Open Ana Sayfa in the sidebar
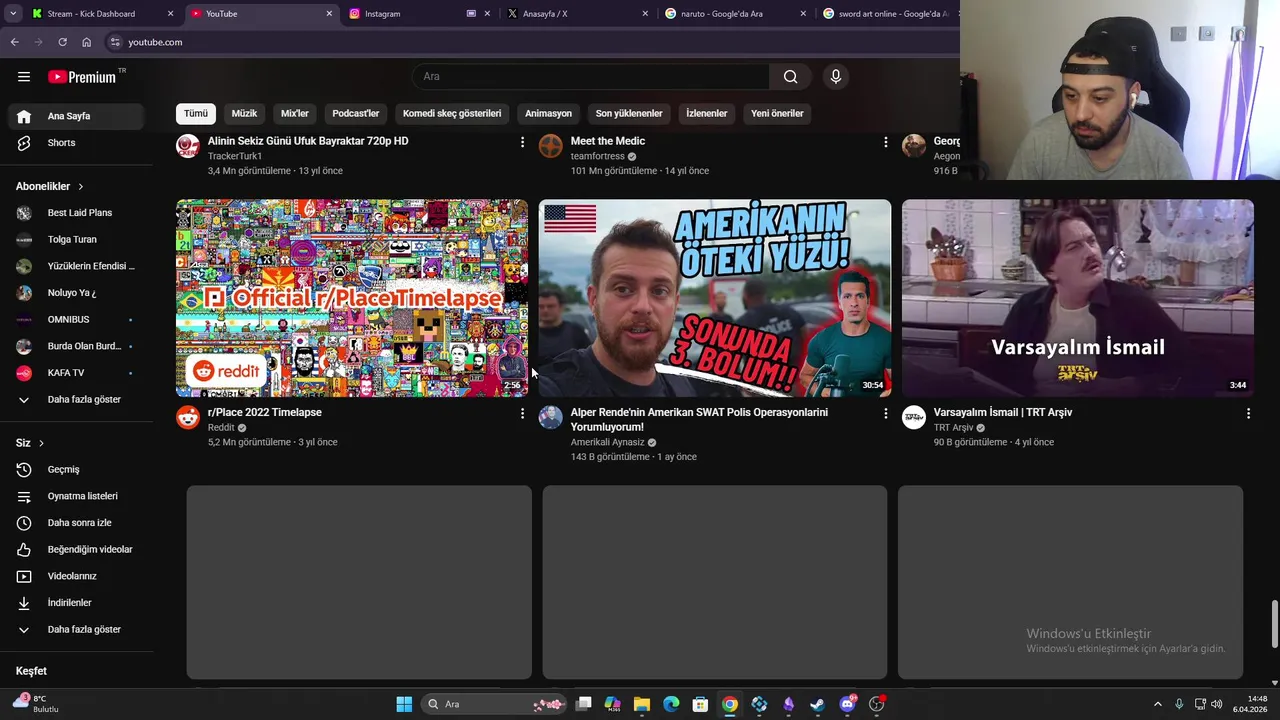 point(77,116)
